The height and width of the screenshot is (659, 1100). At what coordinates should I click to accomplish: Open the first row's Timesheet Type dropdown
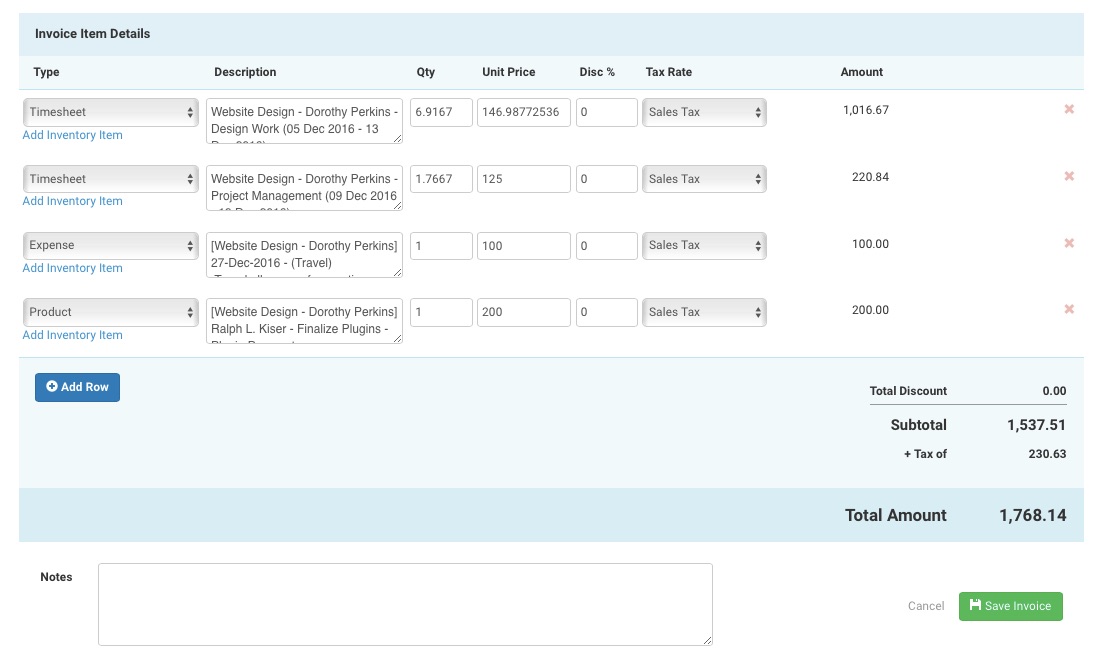pyautogui.click(x=110, y=112)
